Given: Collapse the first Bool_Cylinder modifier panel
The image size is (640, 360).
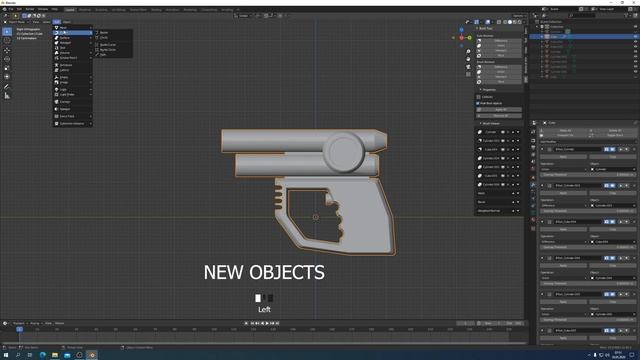Looking at the screenshot, I should 542,149.
